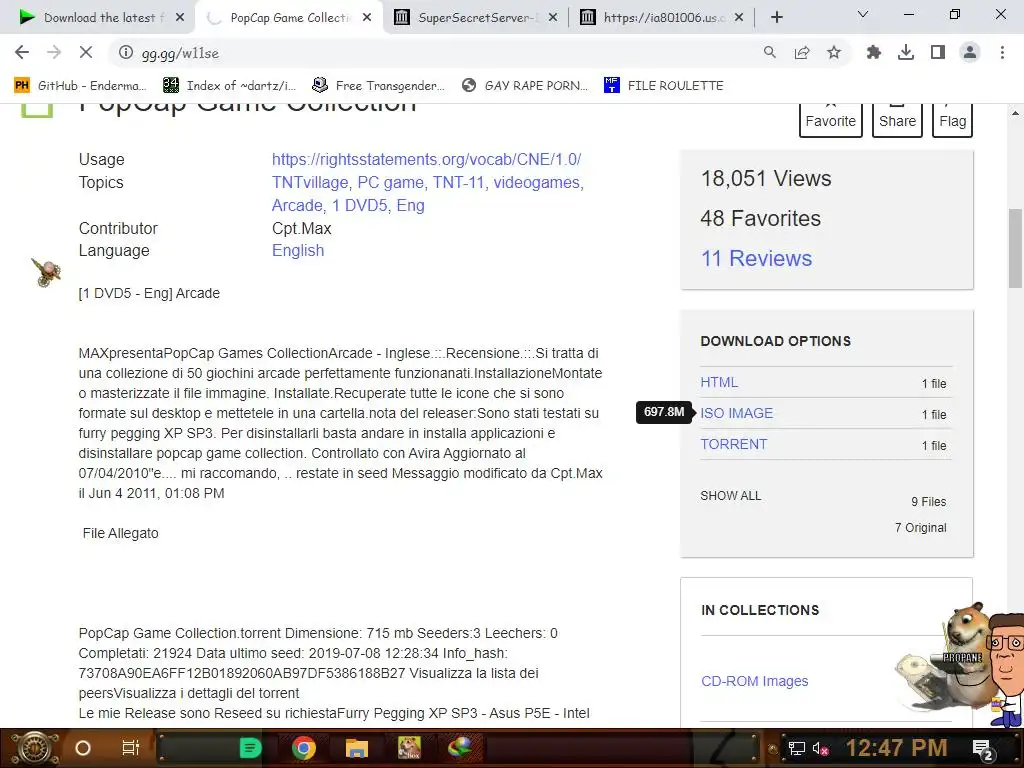The width and height of the screenshot is (1024, 768).
Task: Open the green chat app on the taskbar
Action: click(250, 748)
